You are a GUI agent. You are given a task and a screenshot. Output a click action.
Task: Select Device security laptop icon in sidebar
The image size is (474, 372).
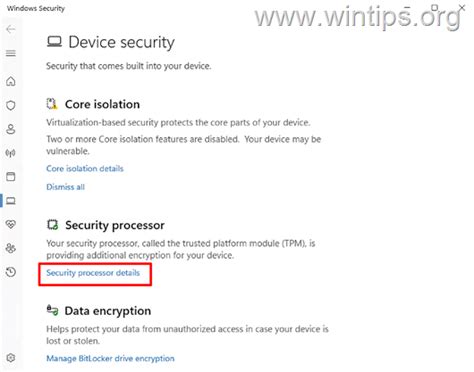tap(11, 201)
